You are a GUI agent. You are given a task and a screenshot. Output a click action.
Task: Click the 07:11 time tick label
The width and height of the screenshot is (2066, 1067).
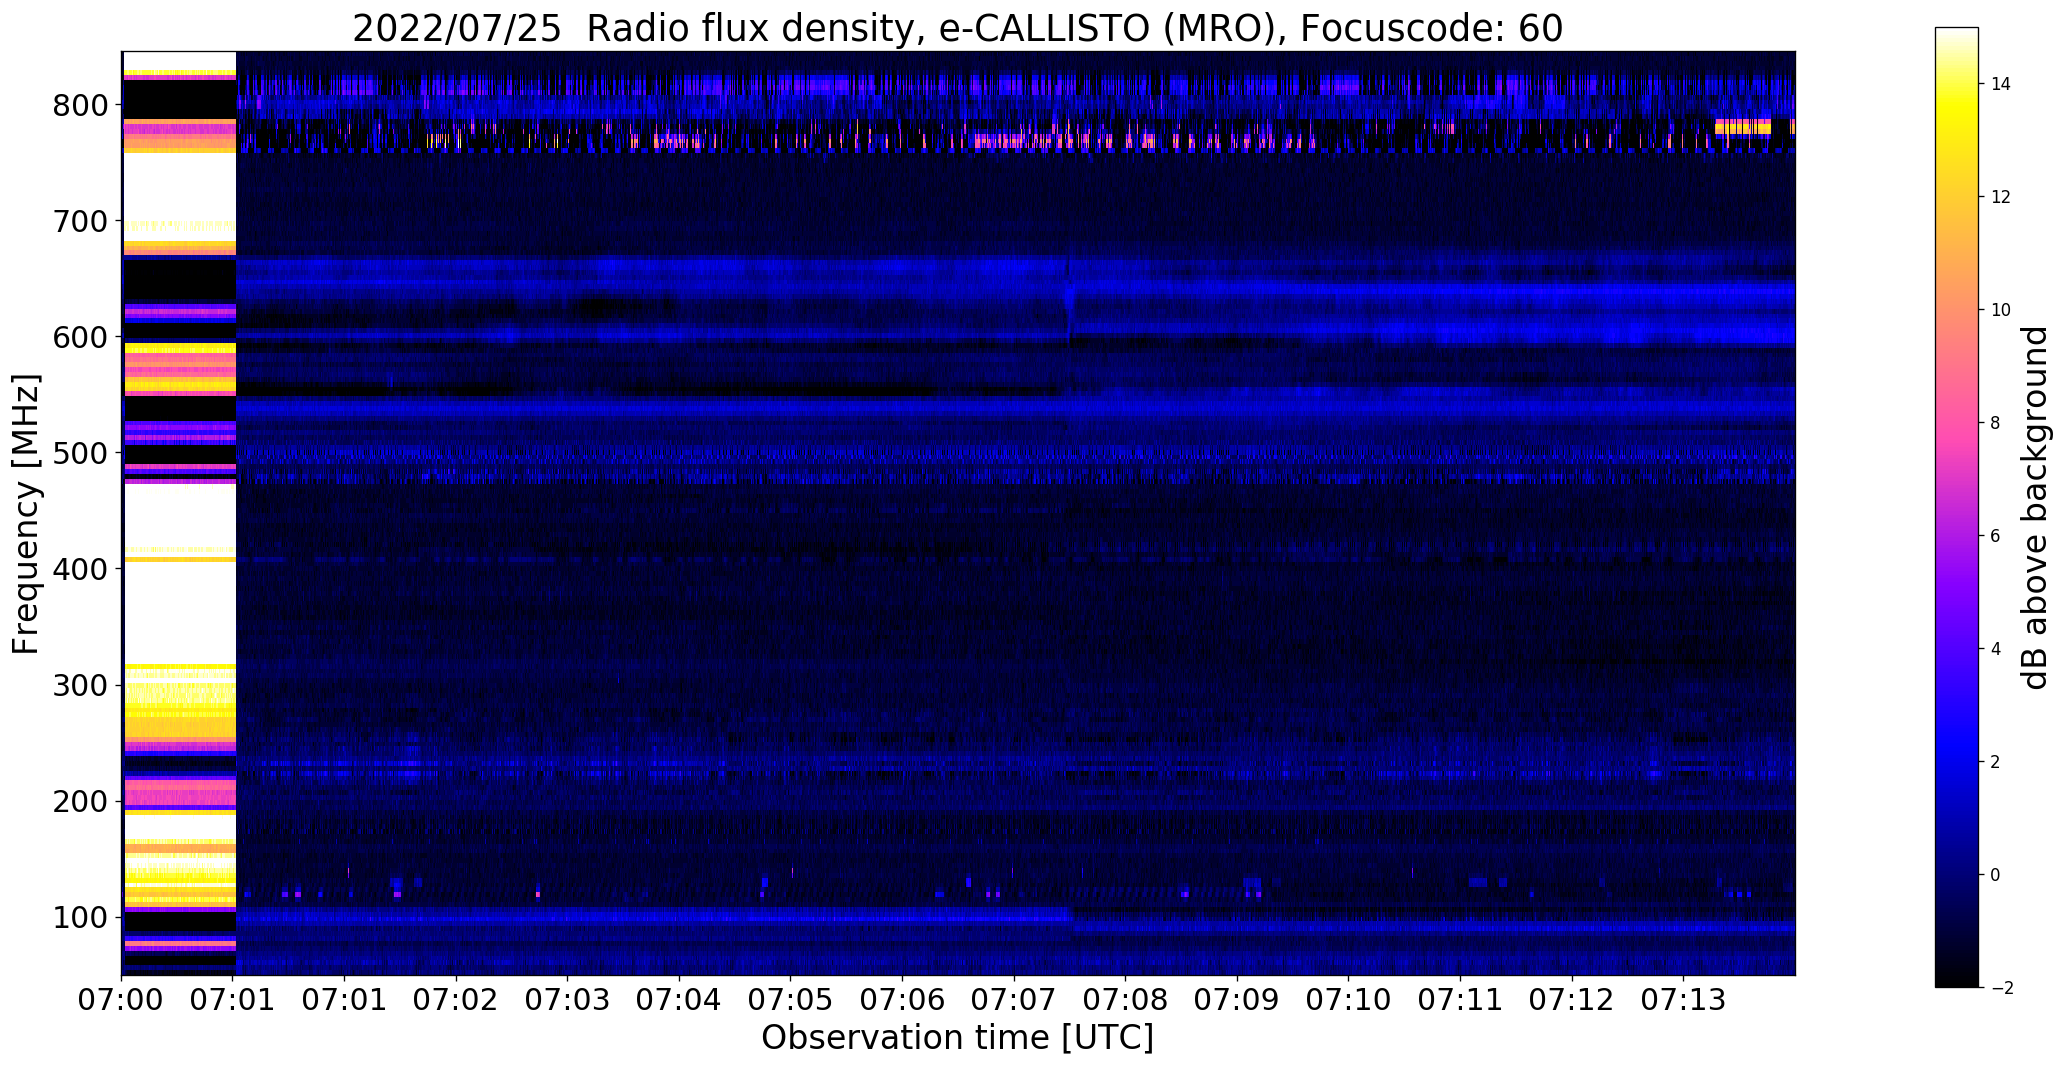pos(1461,1000)
